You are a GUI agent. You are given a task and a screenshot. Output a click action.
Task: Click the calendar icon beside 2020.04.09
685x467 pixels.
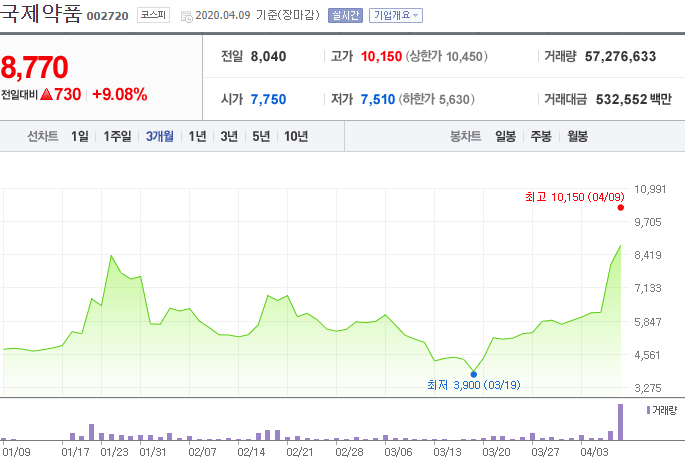[187, 17]
